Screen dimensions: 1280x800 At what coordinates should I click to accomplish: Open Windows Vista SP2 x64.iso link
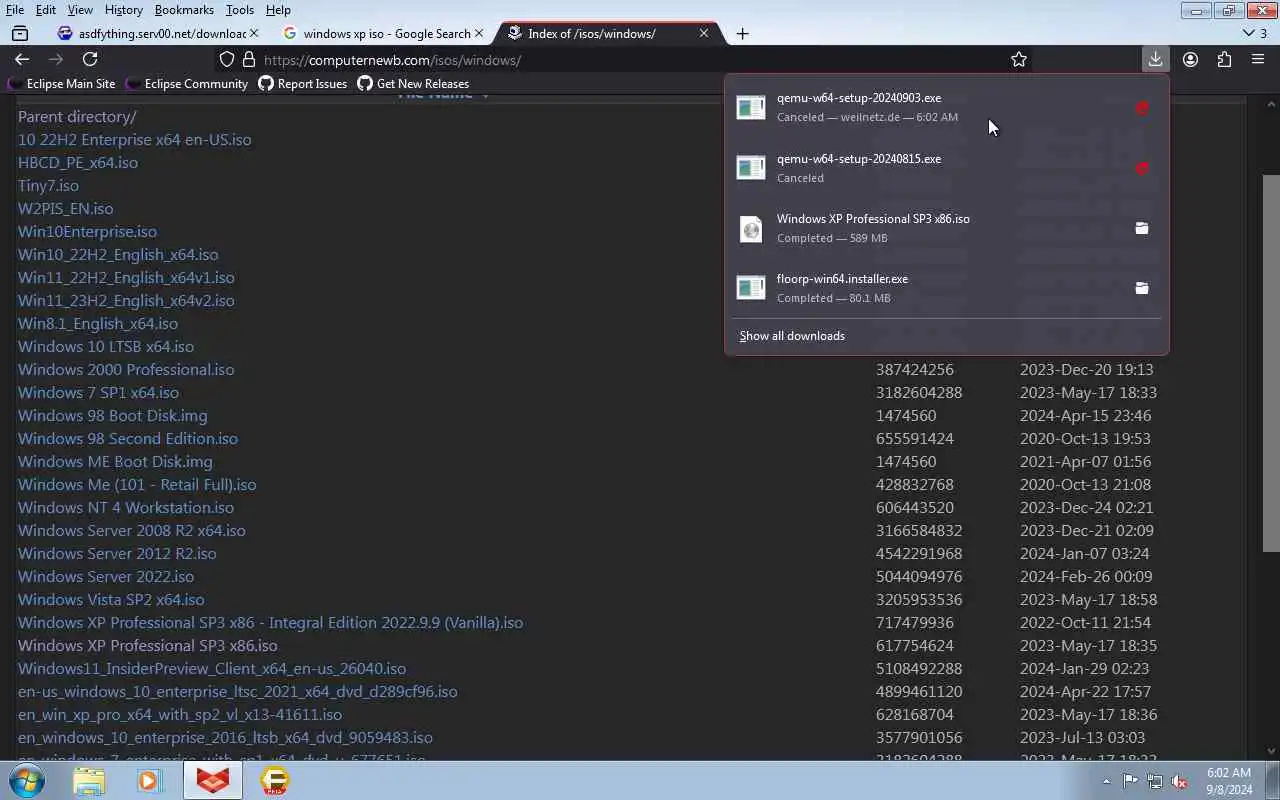pos(111,599)
